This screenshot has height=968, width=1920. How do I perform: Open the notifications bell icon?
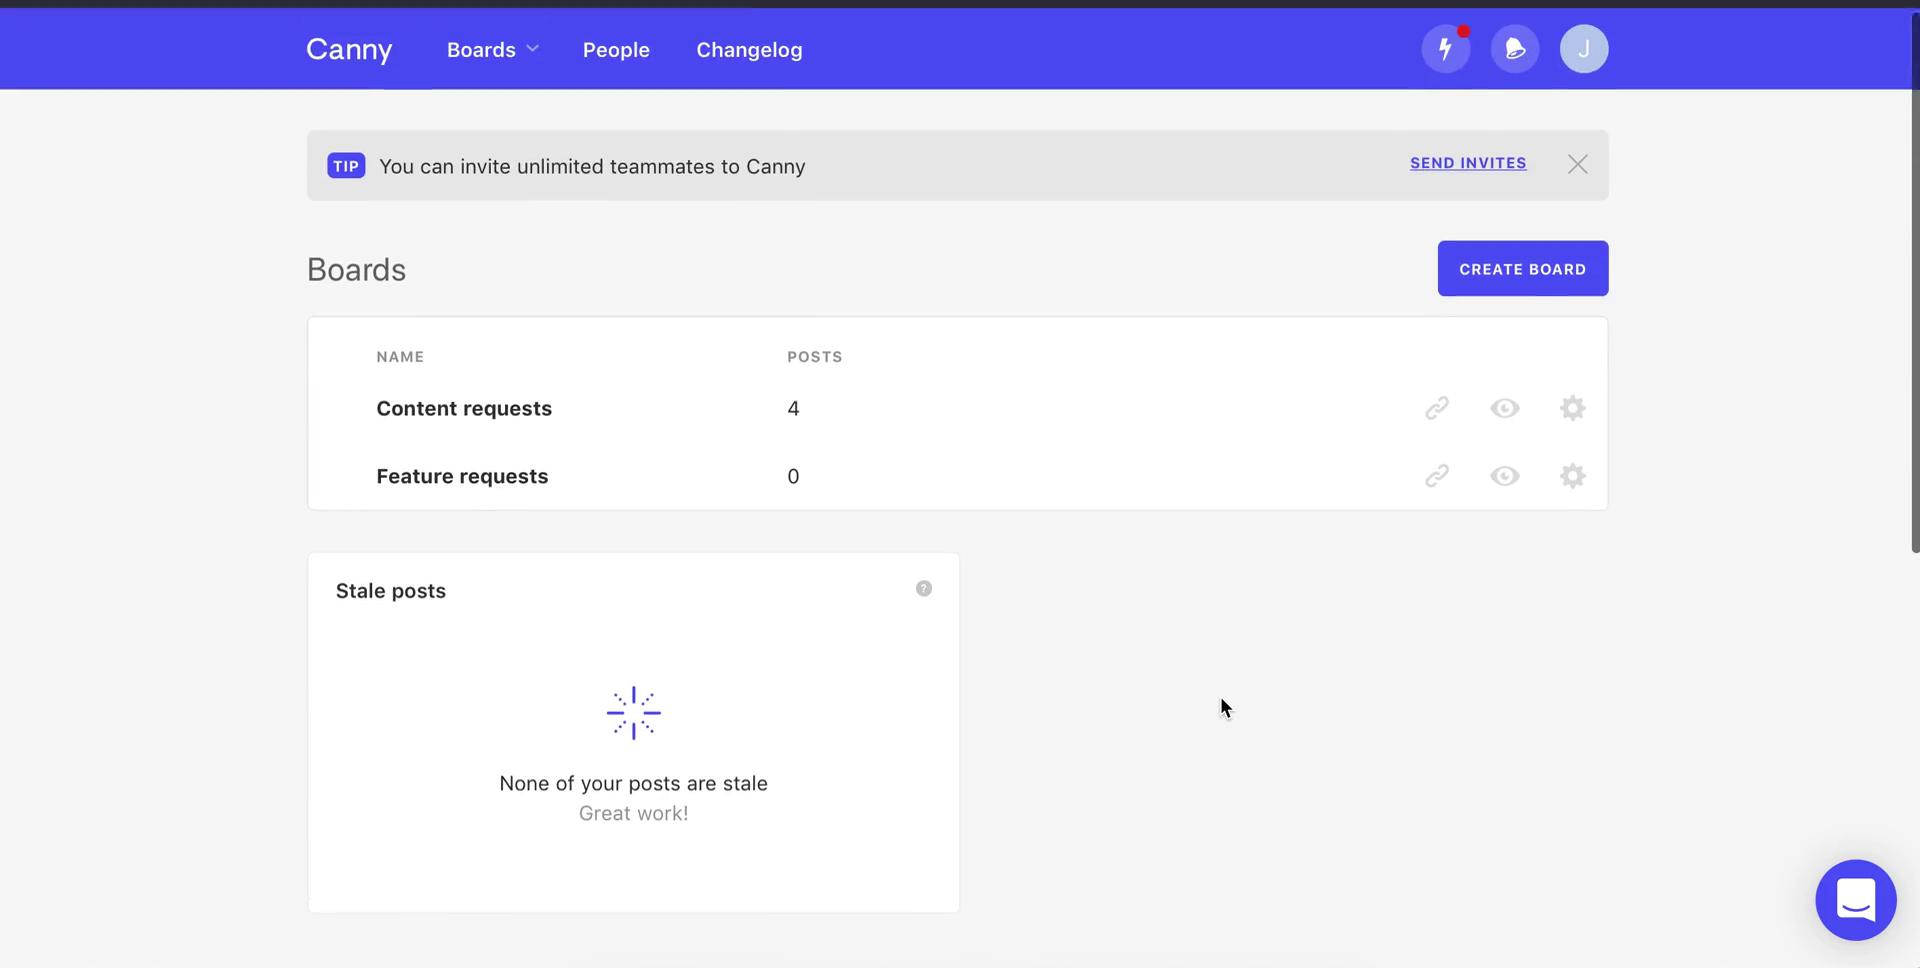point(1514,49)
